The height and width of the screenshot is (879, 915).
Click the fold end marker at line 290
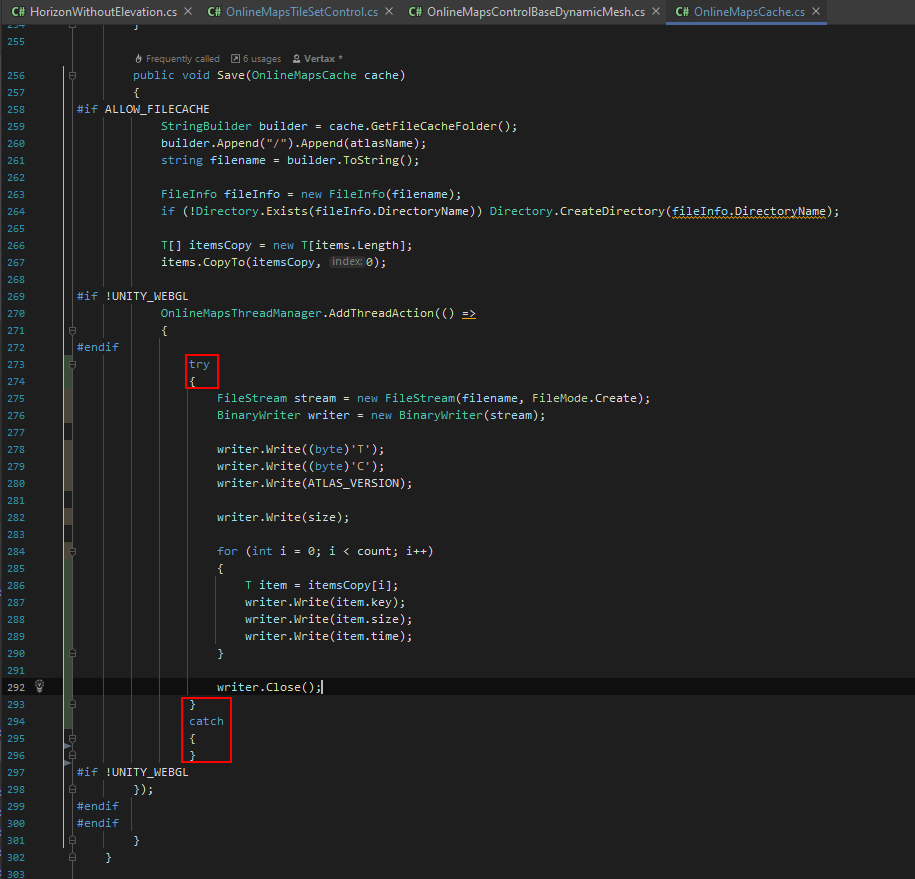pyautogui.click(x=72, y=653)
